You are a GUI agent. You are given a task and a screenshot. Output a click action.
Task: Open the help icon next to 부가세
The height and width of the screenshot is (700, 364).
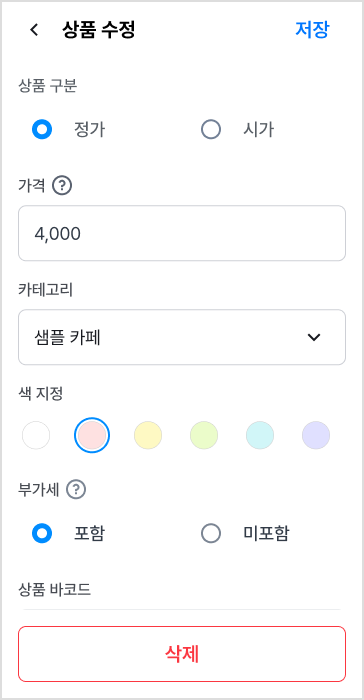[x=76, y=490]
